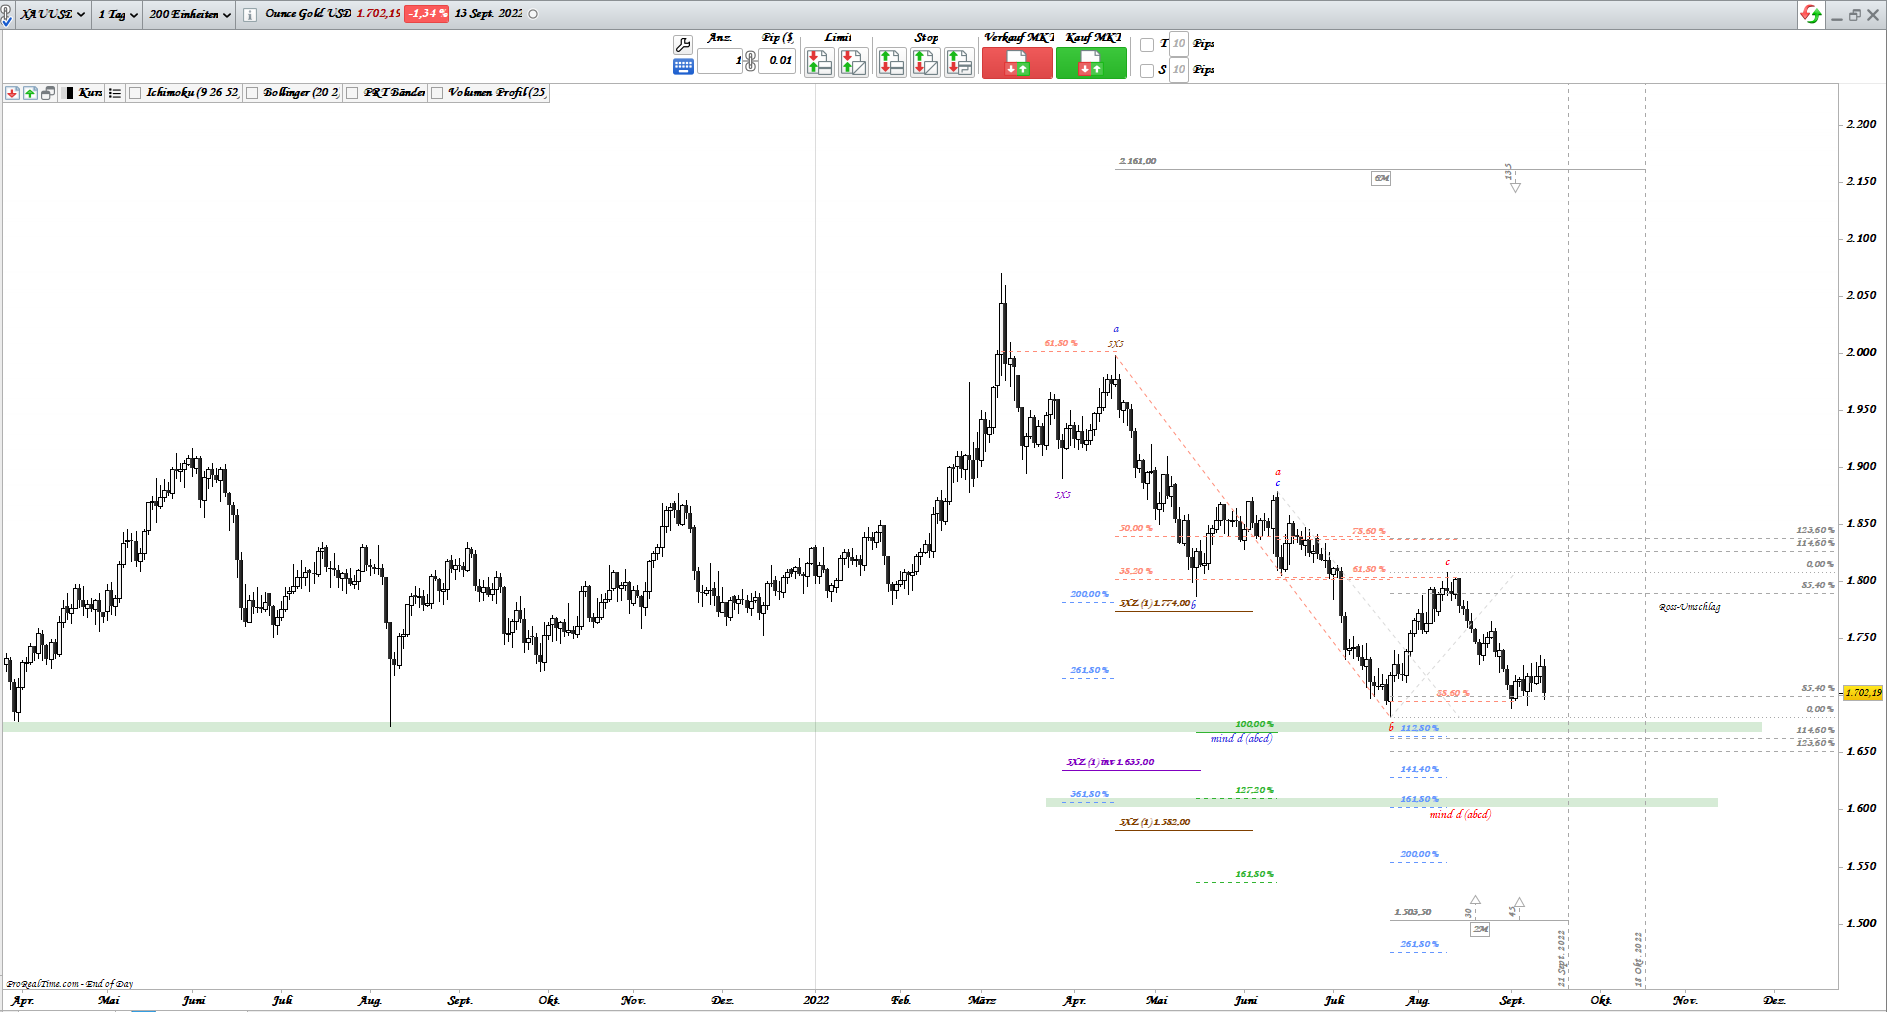The width and height of the screenshot is (1887, 1012).
Task: Click the second Limit order icon
Action: (x=853, y=62)
